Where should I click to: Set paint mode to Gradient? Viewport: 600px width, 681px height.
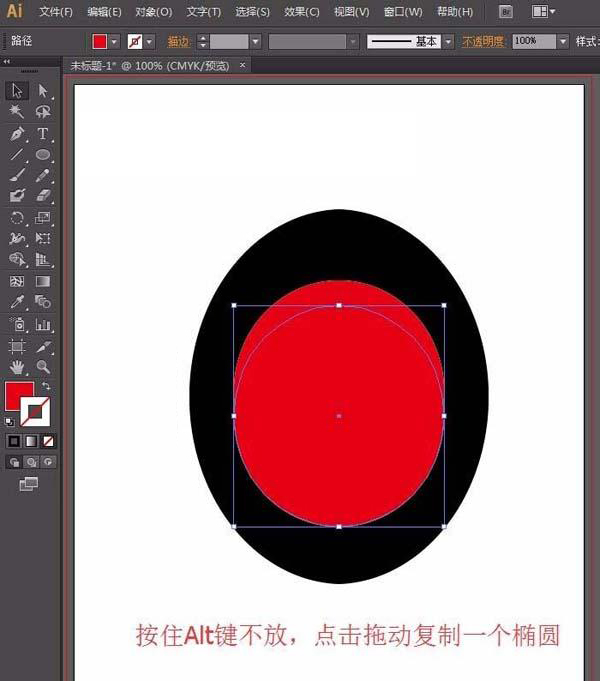coord(31,441)
